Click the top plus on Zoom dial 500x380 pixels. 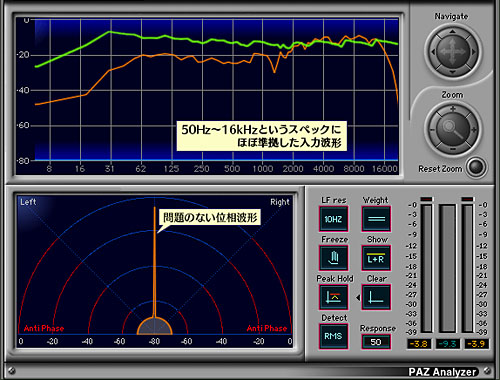click(453, 109)
